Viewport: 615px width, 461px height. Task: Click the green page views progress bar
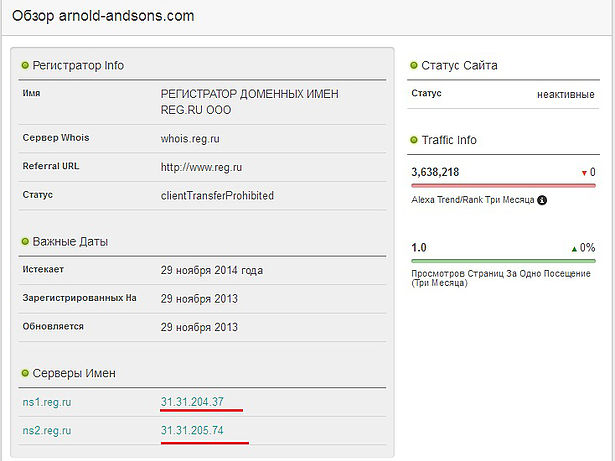coord(503,261)
